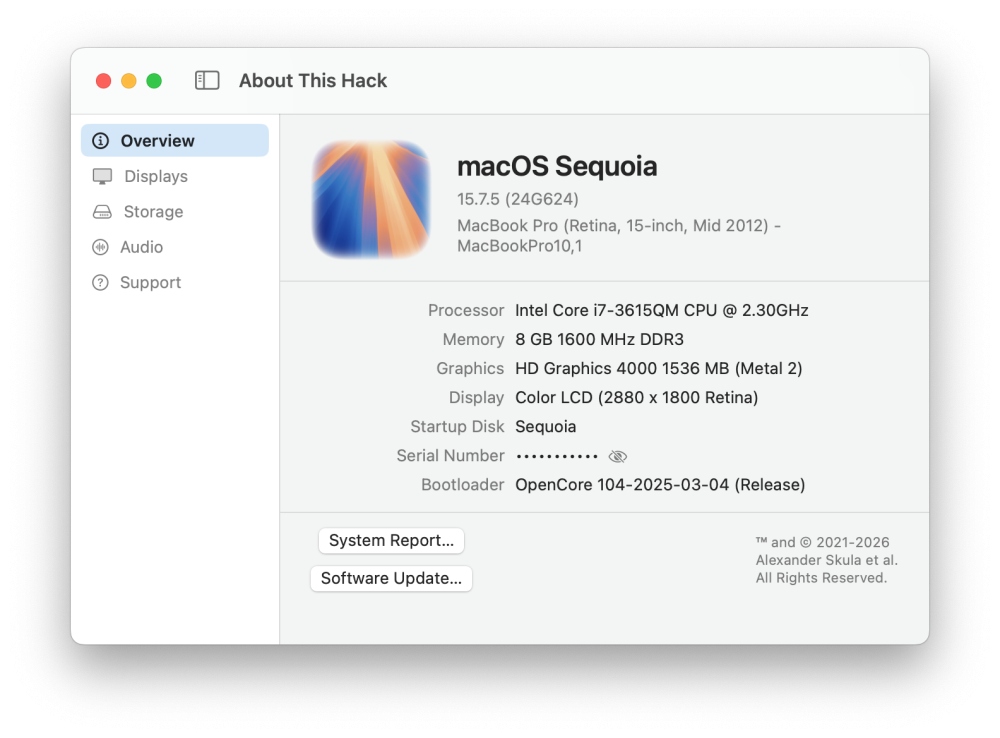Viewport: 1000px width, 738px height.
Task: Click the Processor label
Action: coord(466,311)
